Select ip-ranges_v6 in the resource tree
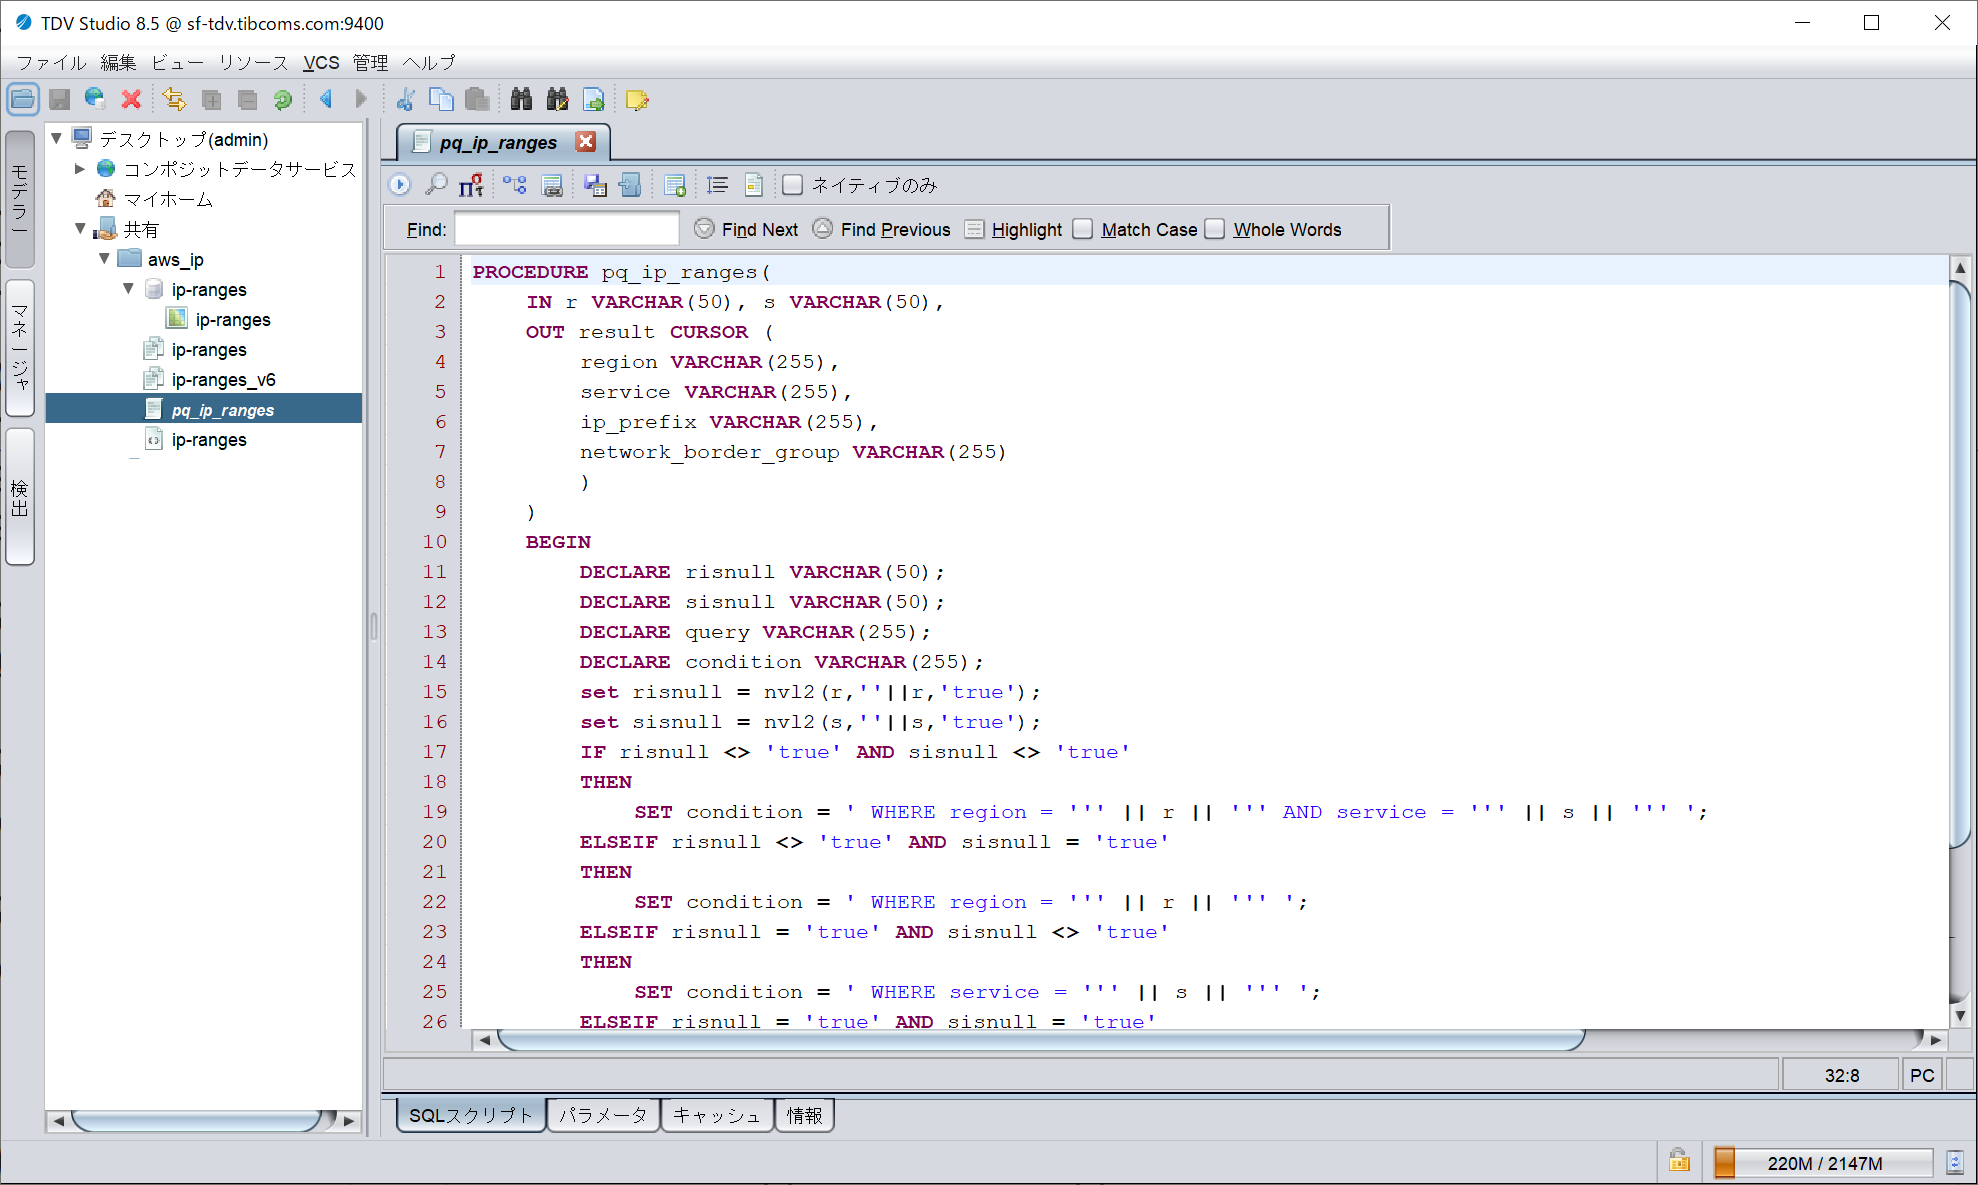Screen dimensions: 1978x1185 coord(223,379)
